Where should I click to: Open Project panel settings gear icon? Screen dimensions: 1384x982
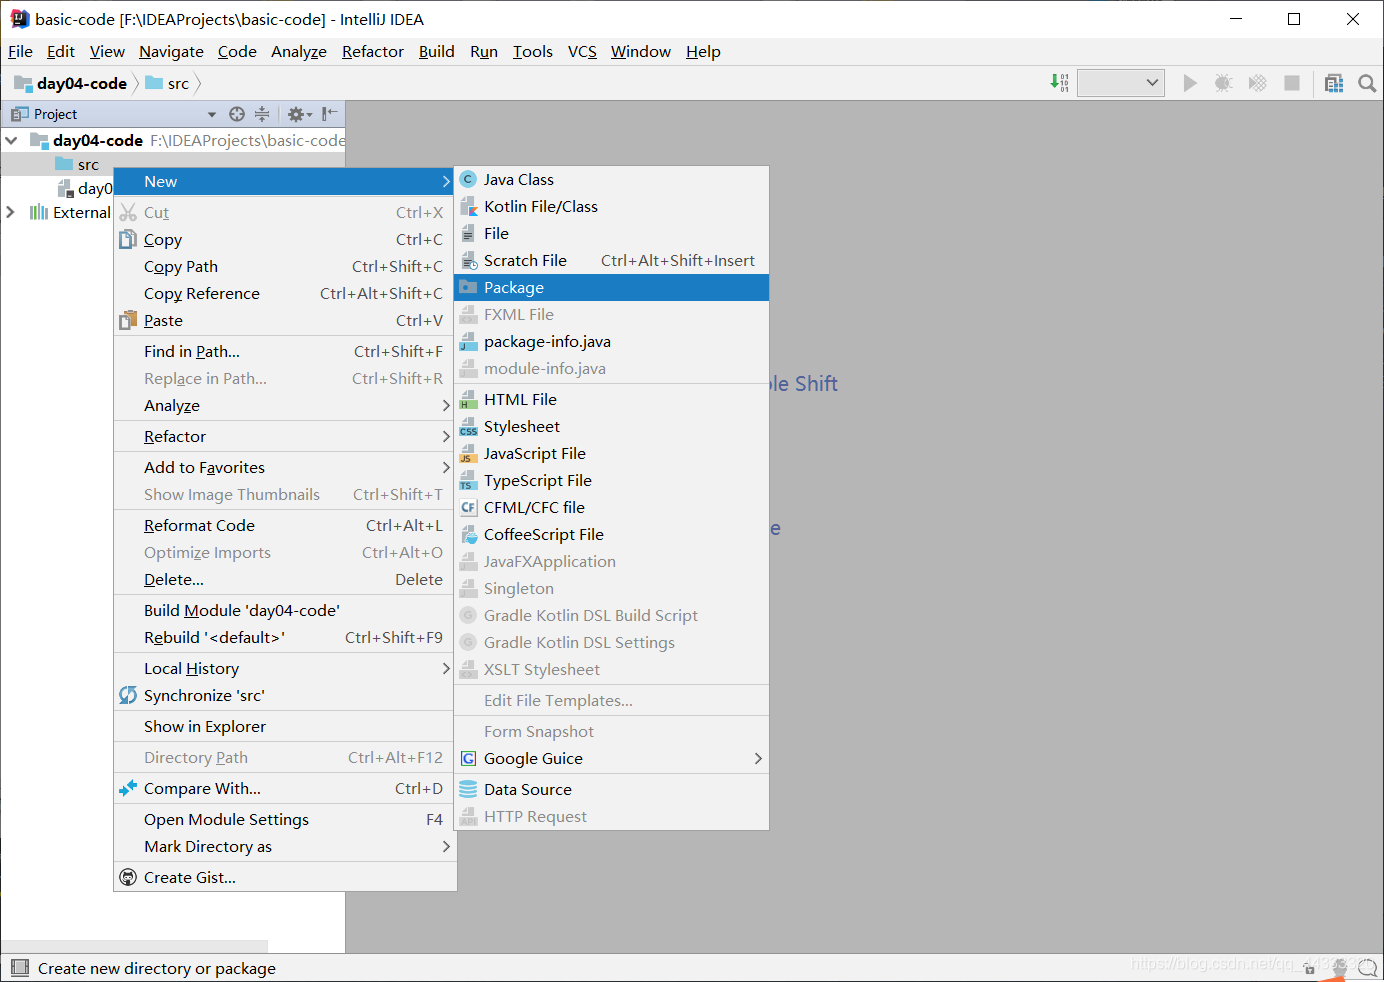[x=299, y=114]
